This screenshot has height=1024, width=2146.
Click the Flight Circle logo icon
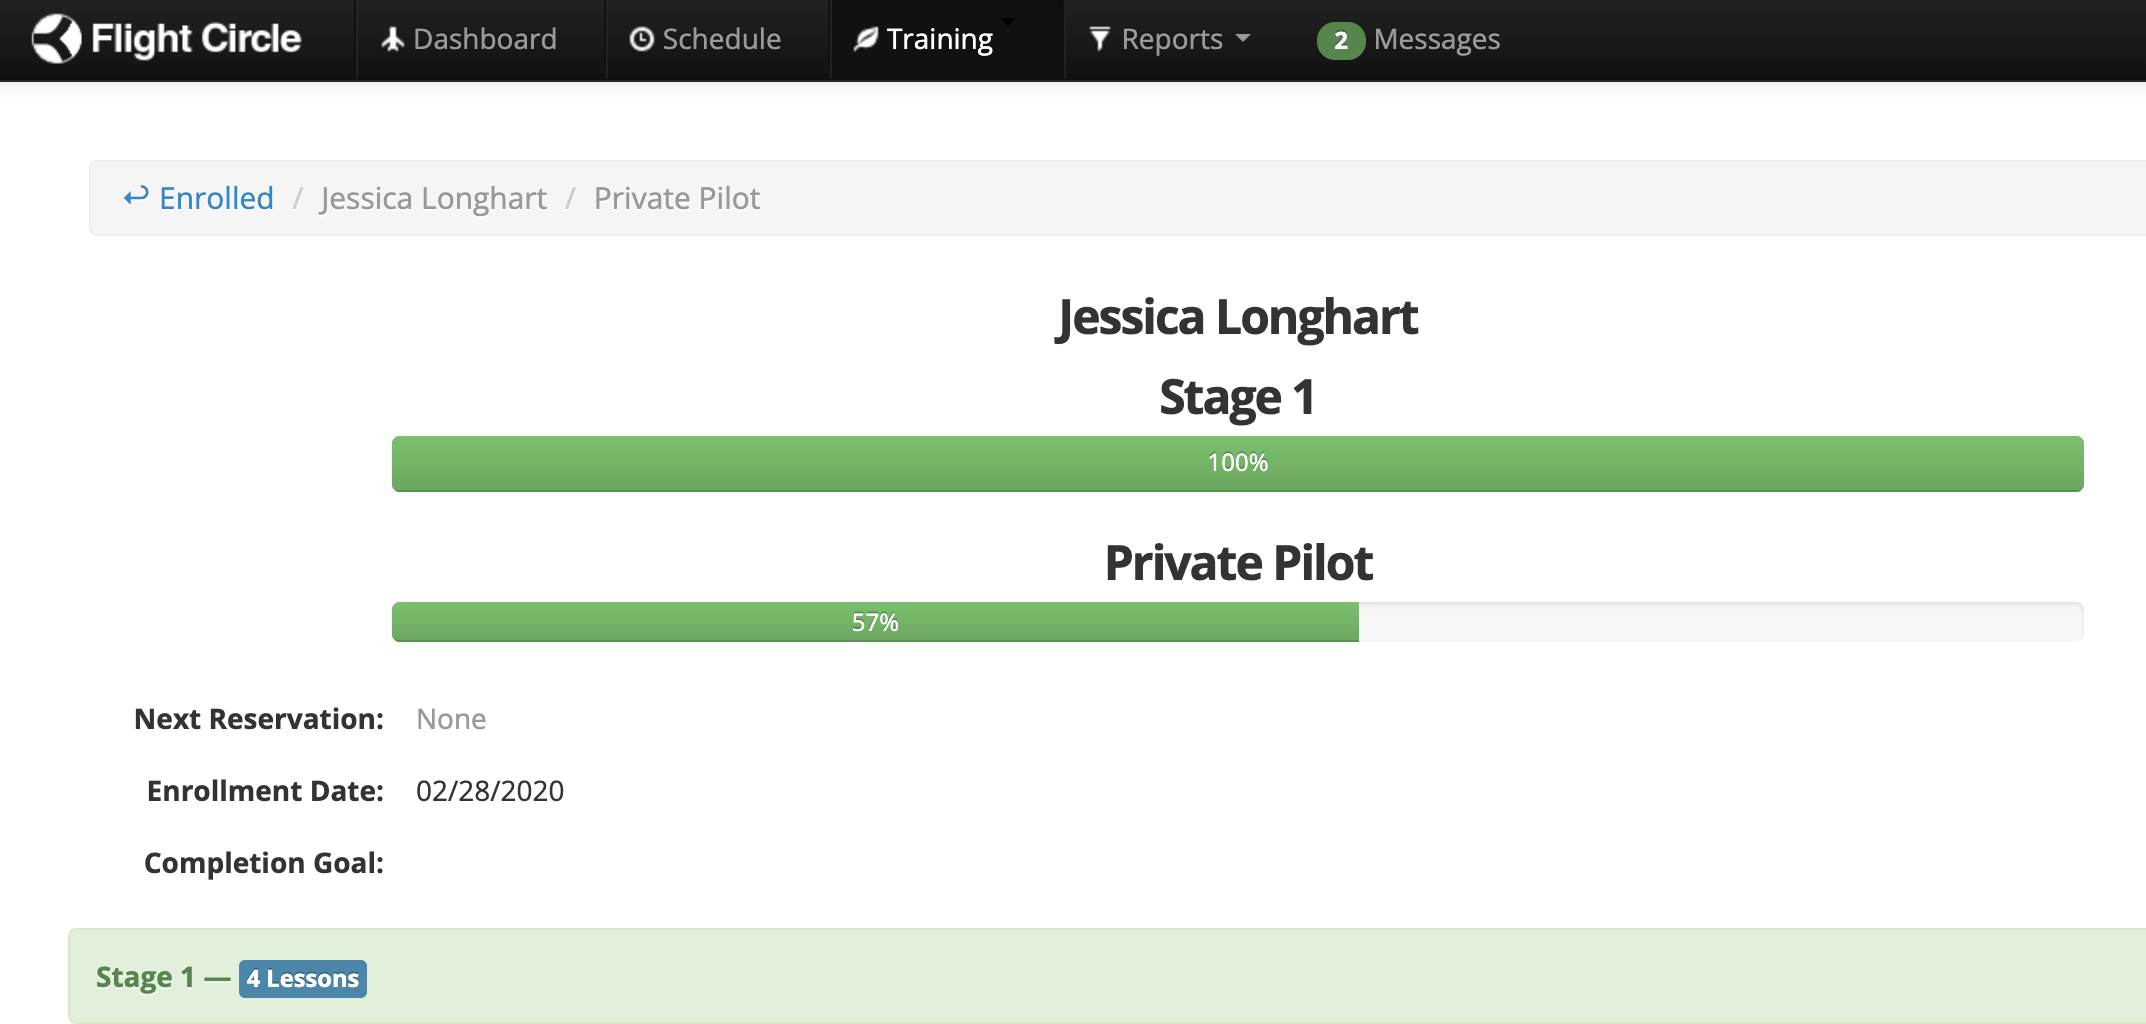tap(56, 39)
